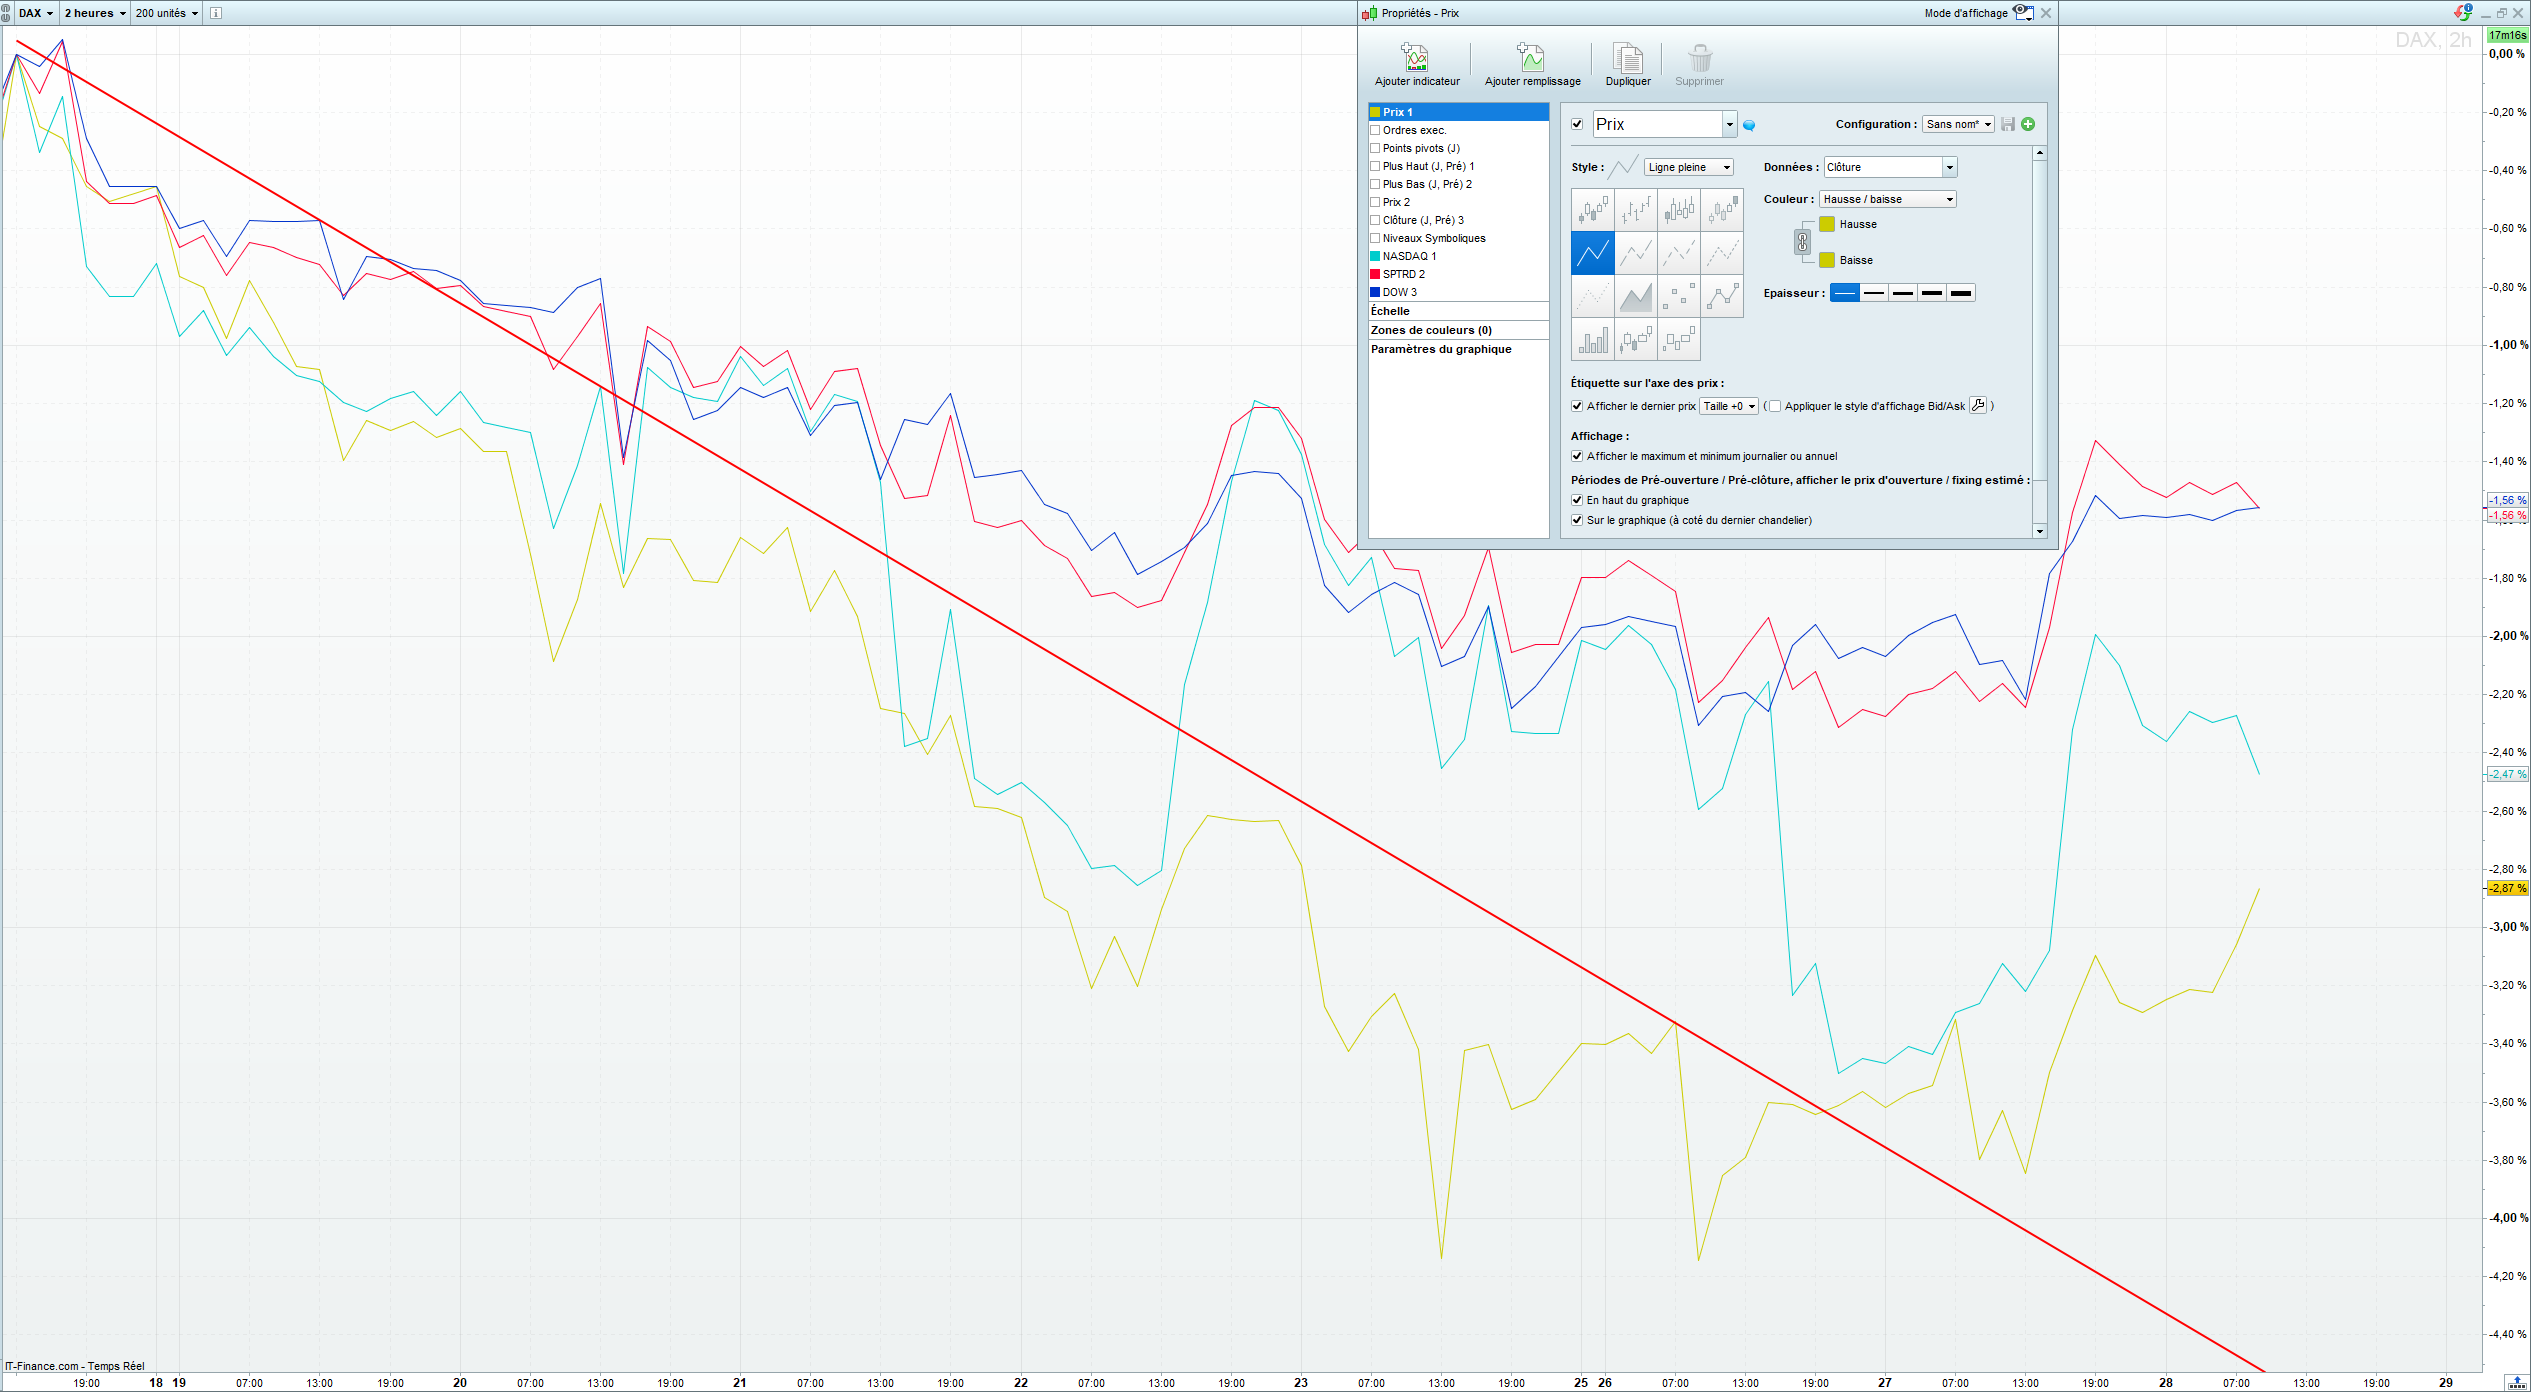Select the mountain area chart style

1636,297
